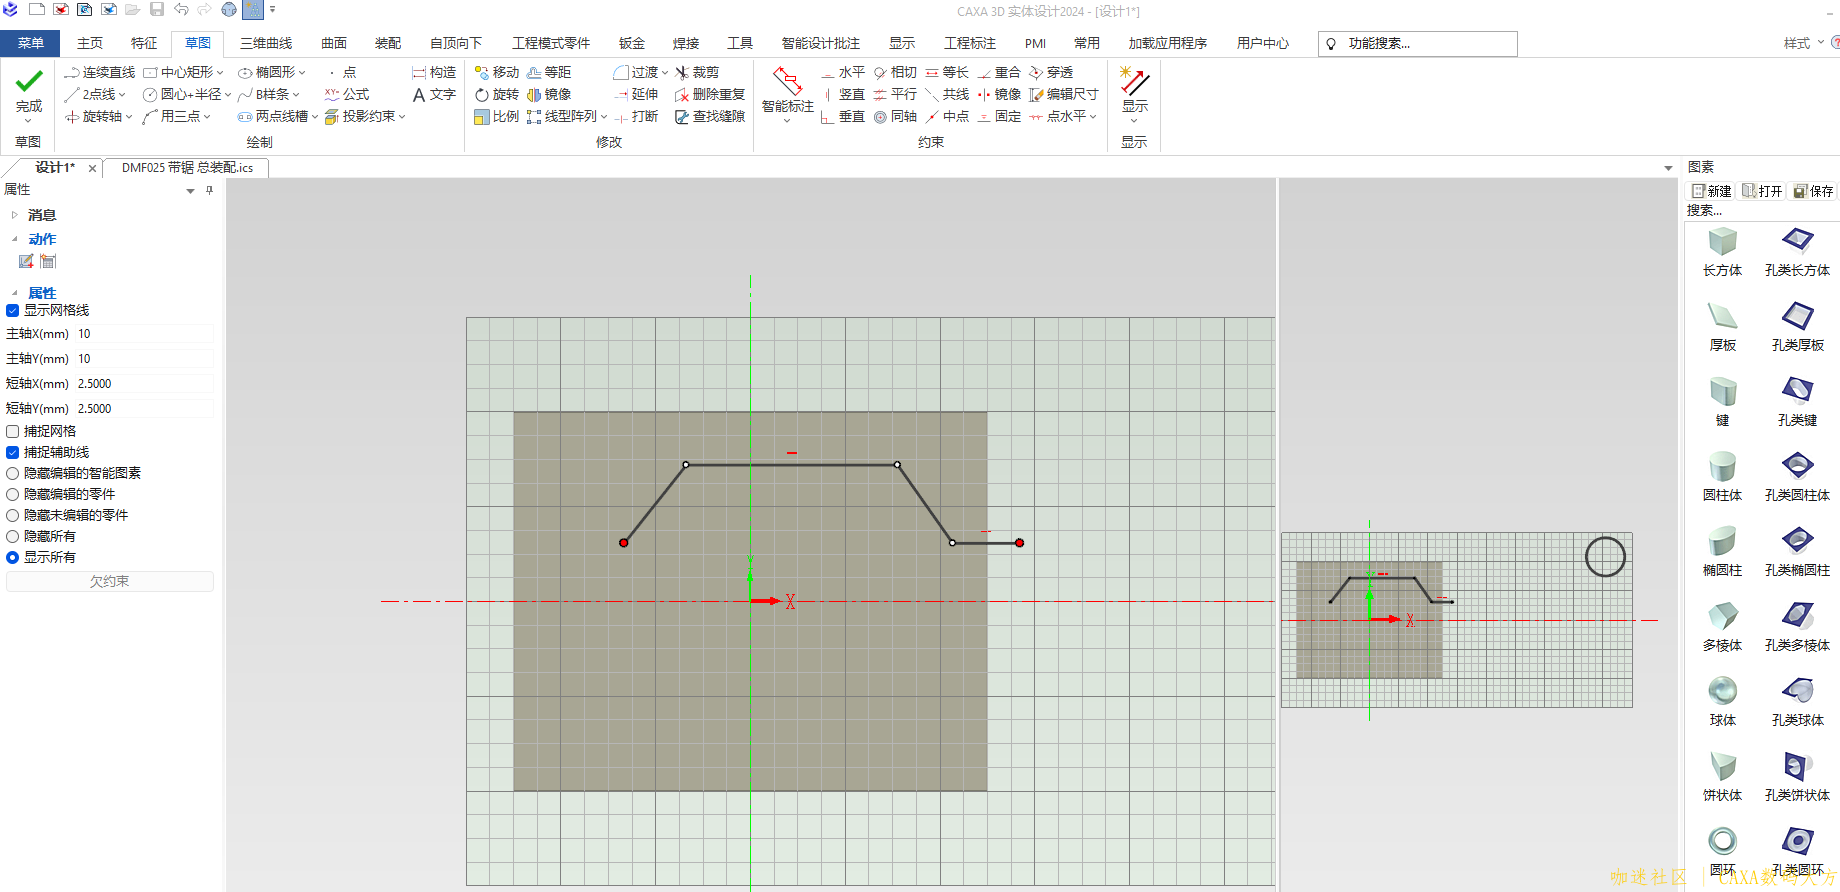The height and width of the screenshot is (892, 1840).
Task: Collapse the 动作 section
Action: pos(14,239)
